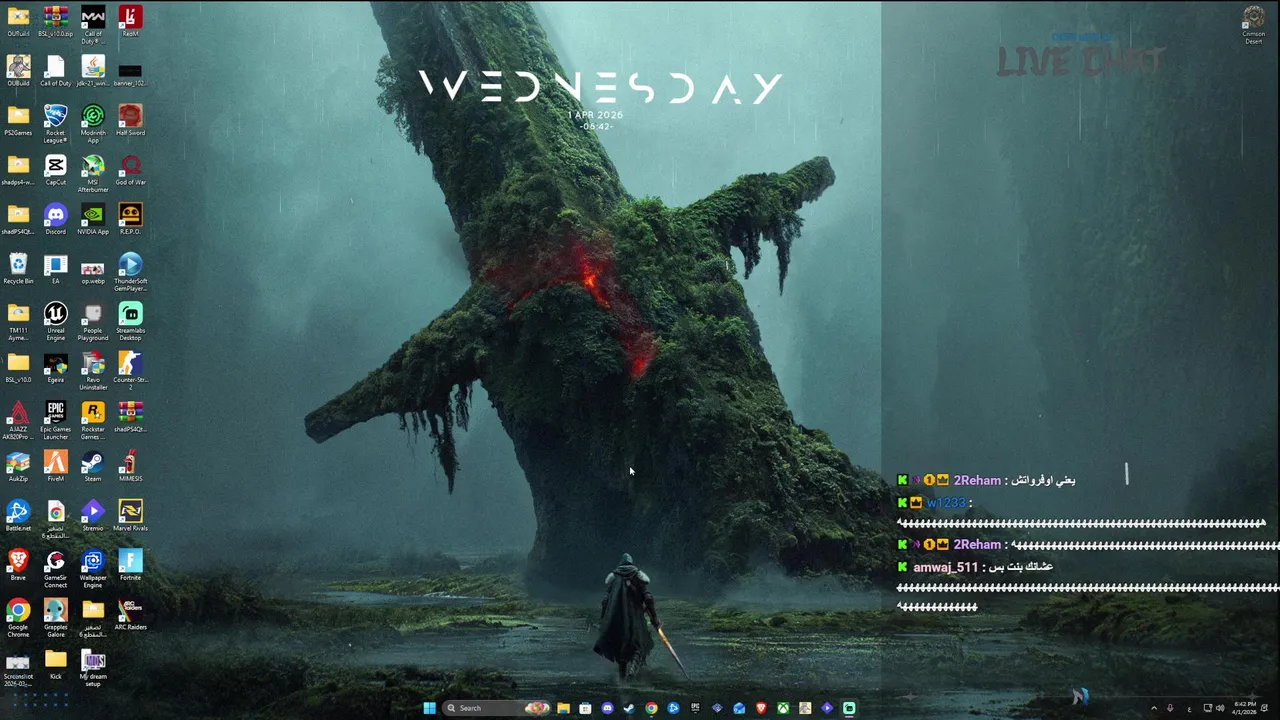Open Rocket League desktop shortcut
Image resolution: width=1280 pixels, height=720 pixels.
[x=56, y=123]
